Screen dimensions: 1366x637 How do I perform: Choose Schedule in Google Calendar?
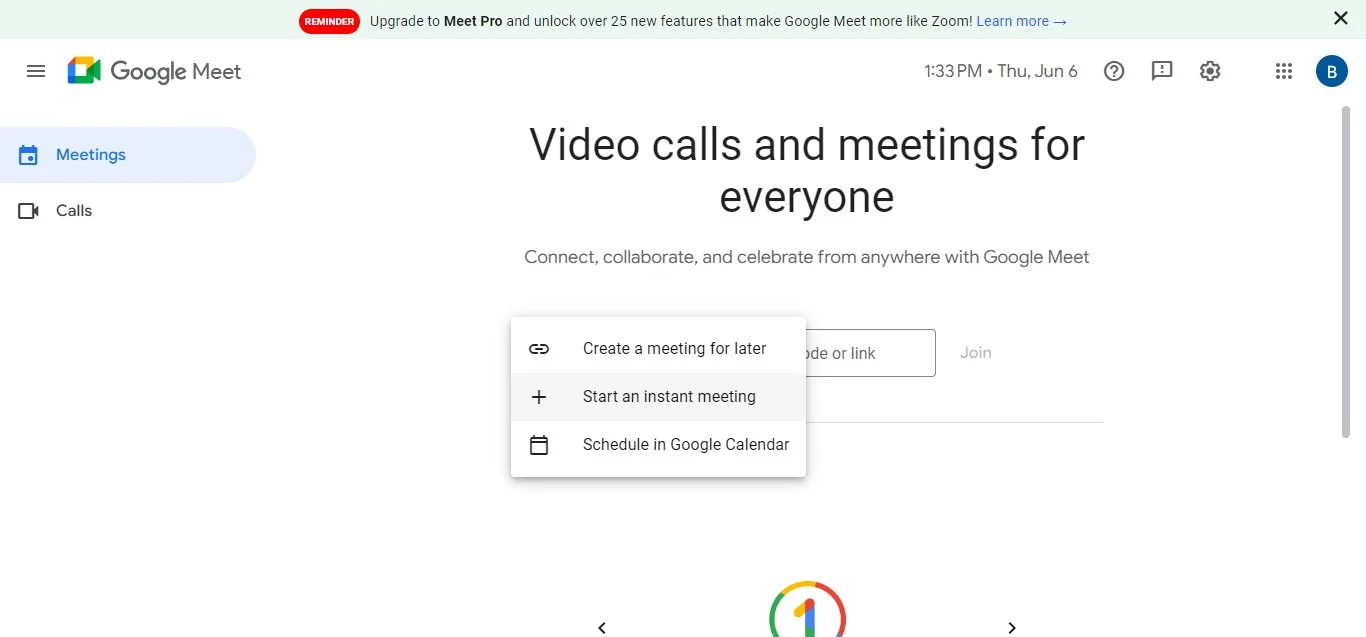pyautogui.click(x=658, y=445)
